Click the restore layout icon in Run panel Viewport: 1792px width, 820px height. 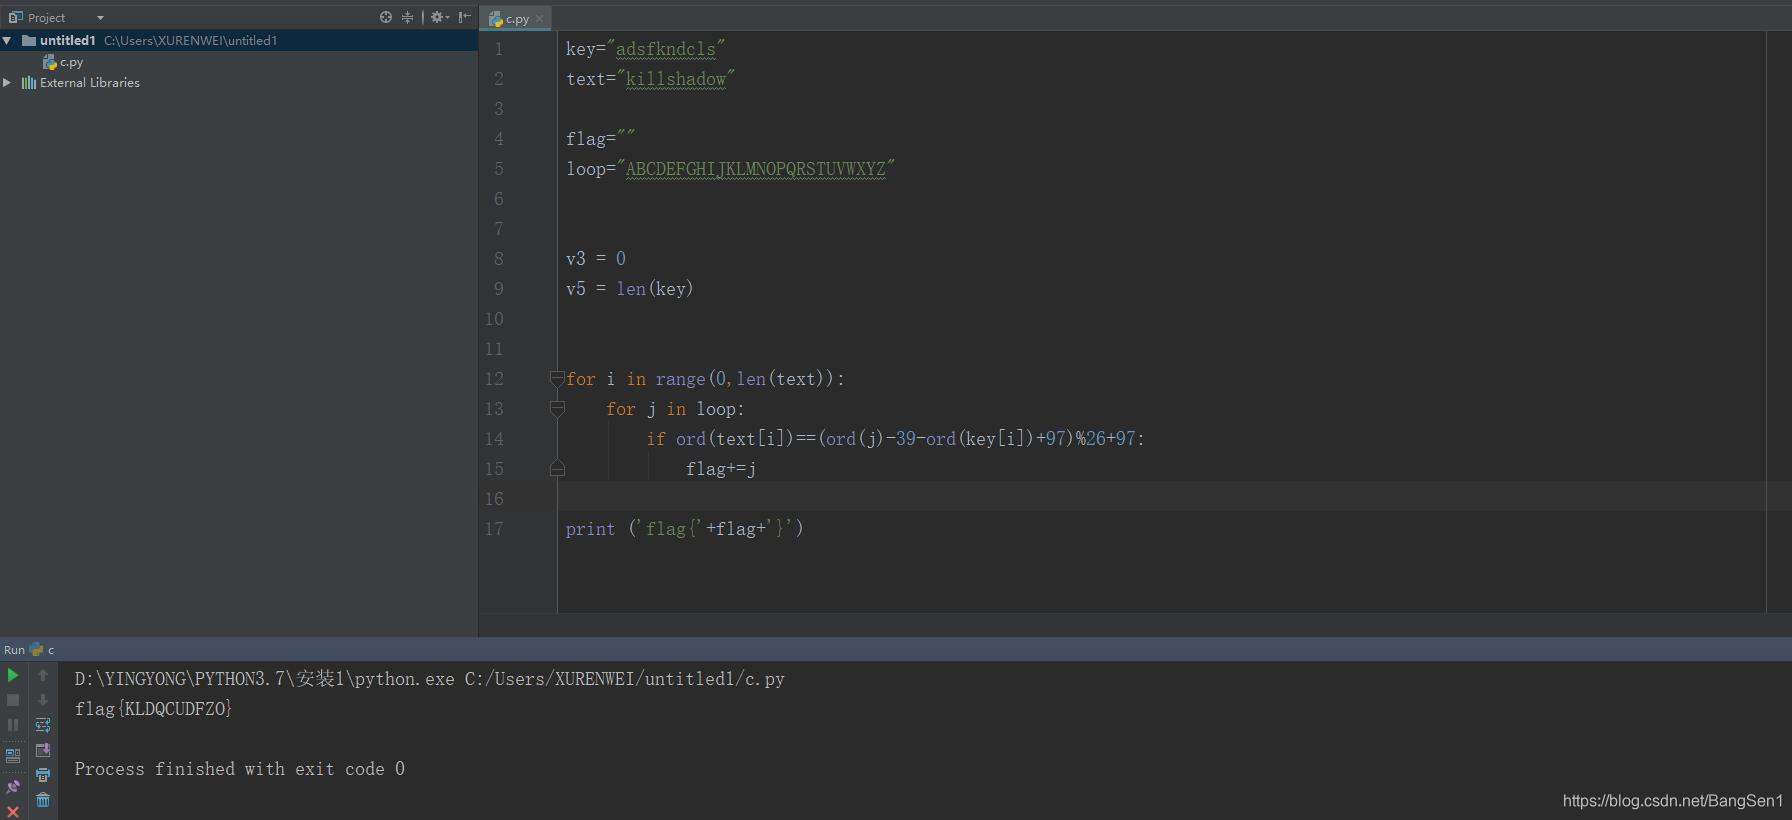tap(13, 755)
